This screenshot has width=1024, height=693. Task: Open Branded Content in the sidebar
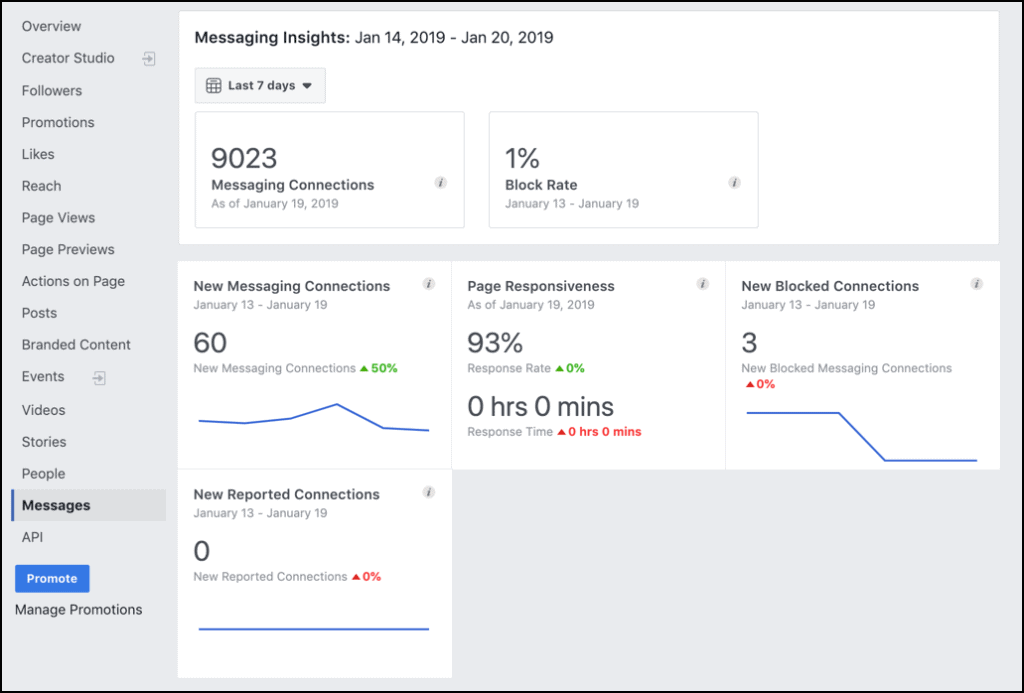tap(76, 345)
